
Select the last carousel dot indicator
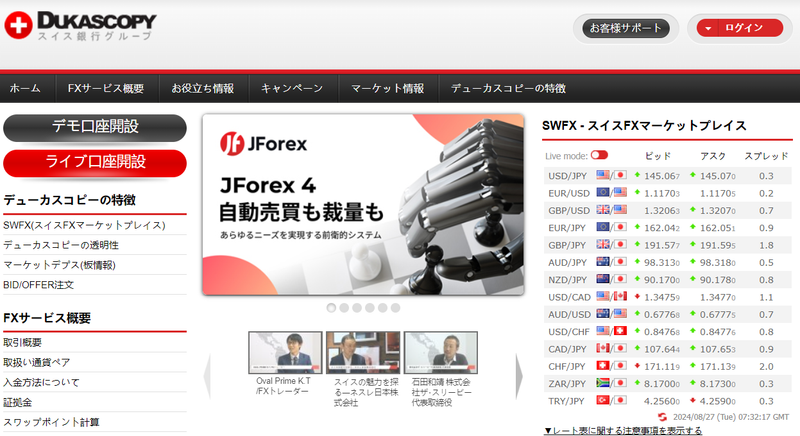[395, 308]
